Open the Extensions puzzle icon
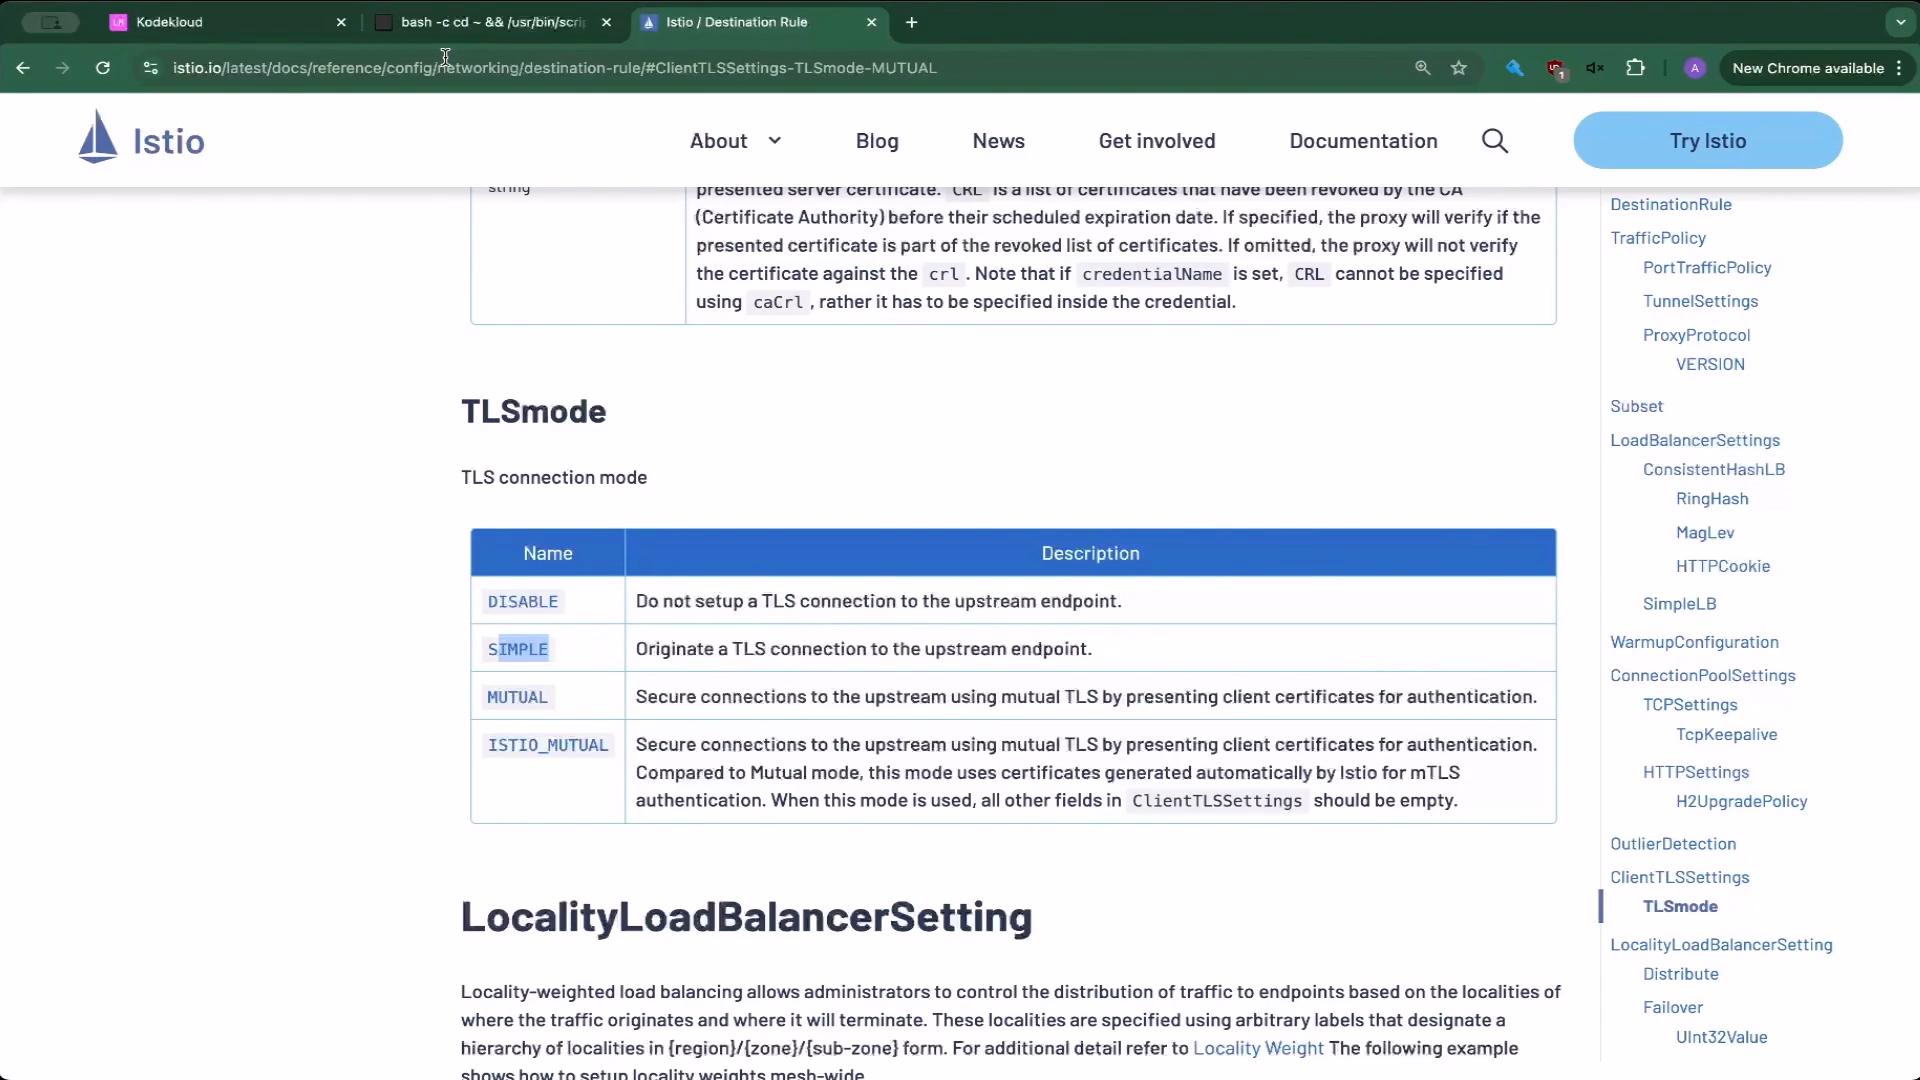Viewport: 1920px width, 1080px height. coord(1636,68)
